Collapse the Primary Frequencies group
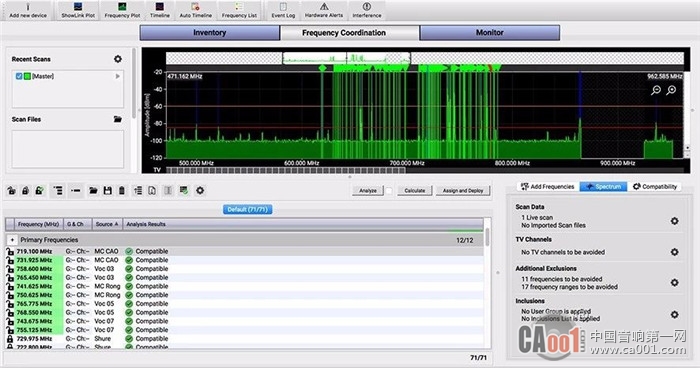 click(x=12, y=240)
